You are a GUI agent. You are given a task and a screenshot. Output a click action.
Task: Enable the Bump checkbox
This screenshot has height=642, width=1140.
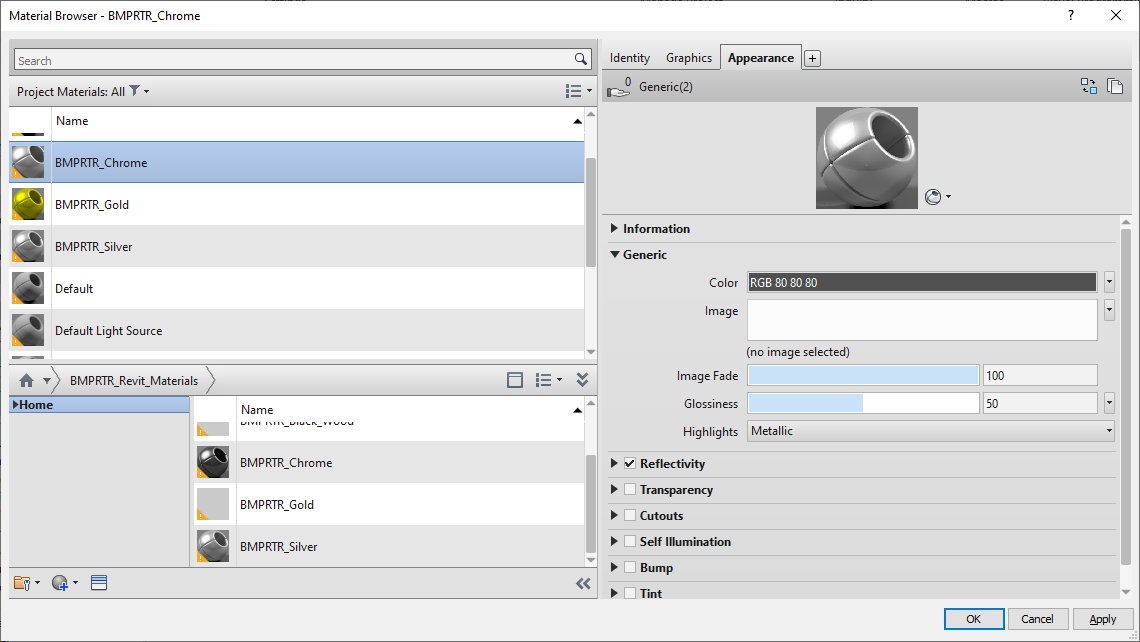630,568
